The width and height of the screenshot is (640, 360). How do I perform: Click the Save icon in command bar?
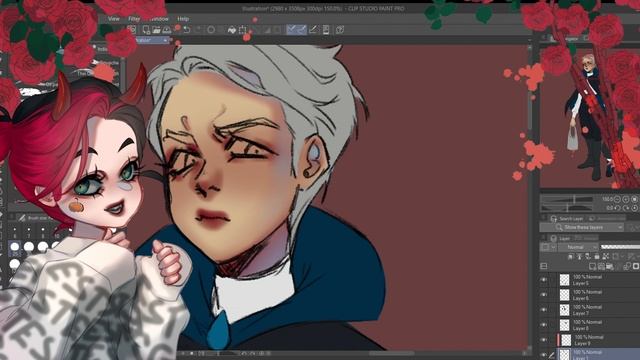tap(167, 30)
